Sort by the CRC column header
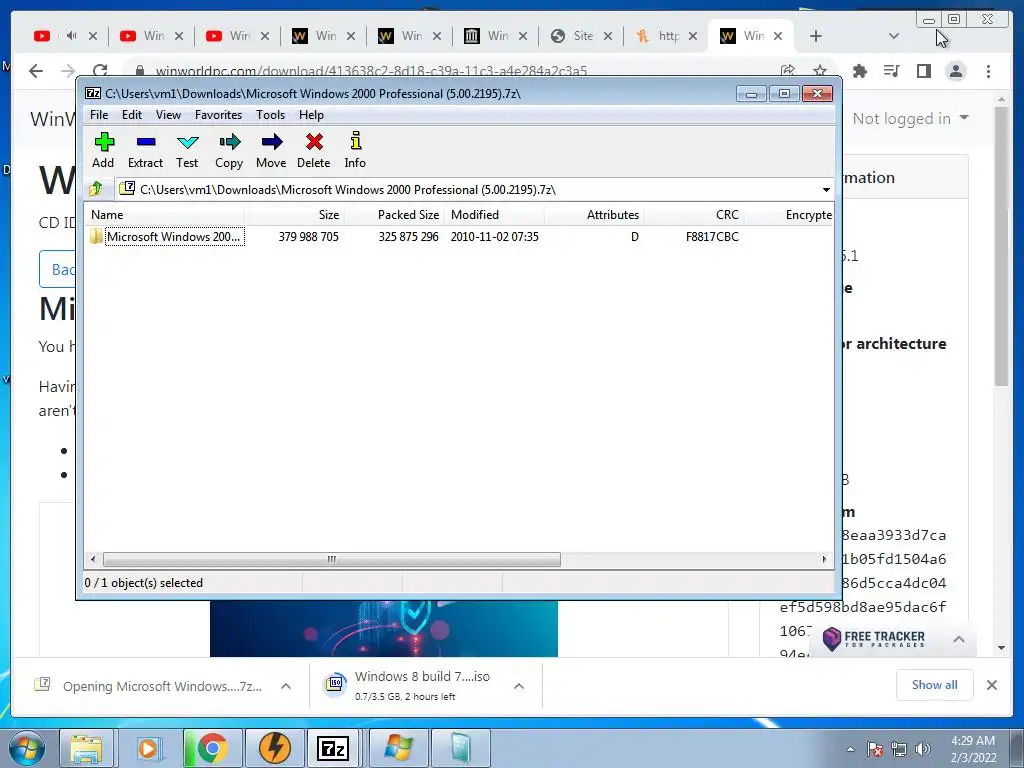The height and width of the screenshot is (768, 1024). pyautogui.click(x=694, y=215)
